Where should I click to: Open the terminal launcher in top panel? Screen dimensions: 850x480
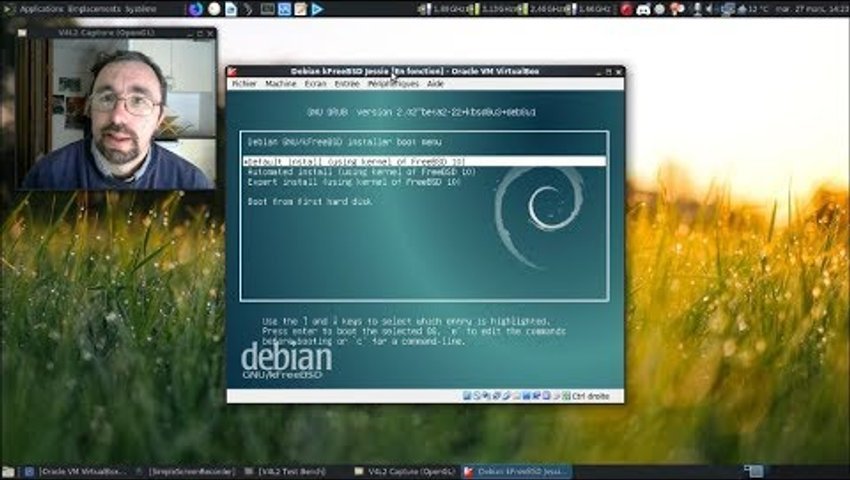pyautogui.click(x=267, y=9)
